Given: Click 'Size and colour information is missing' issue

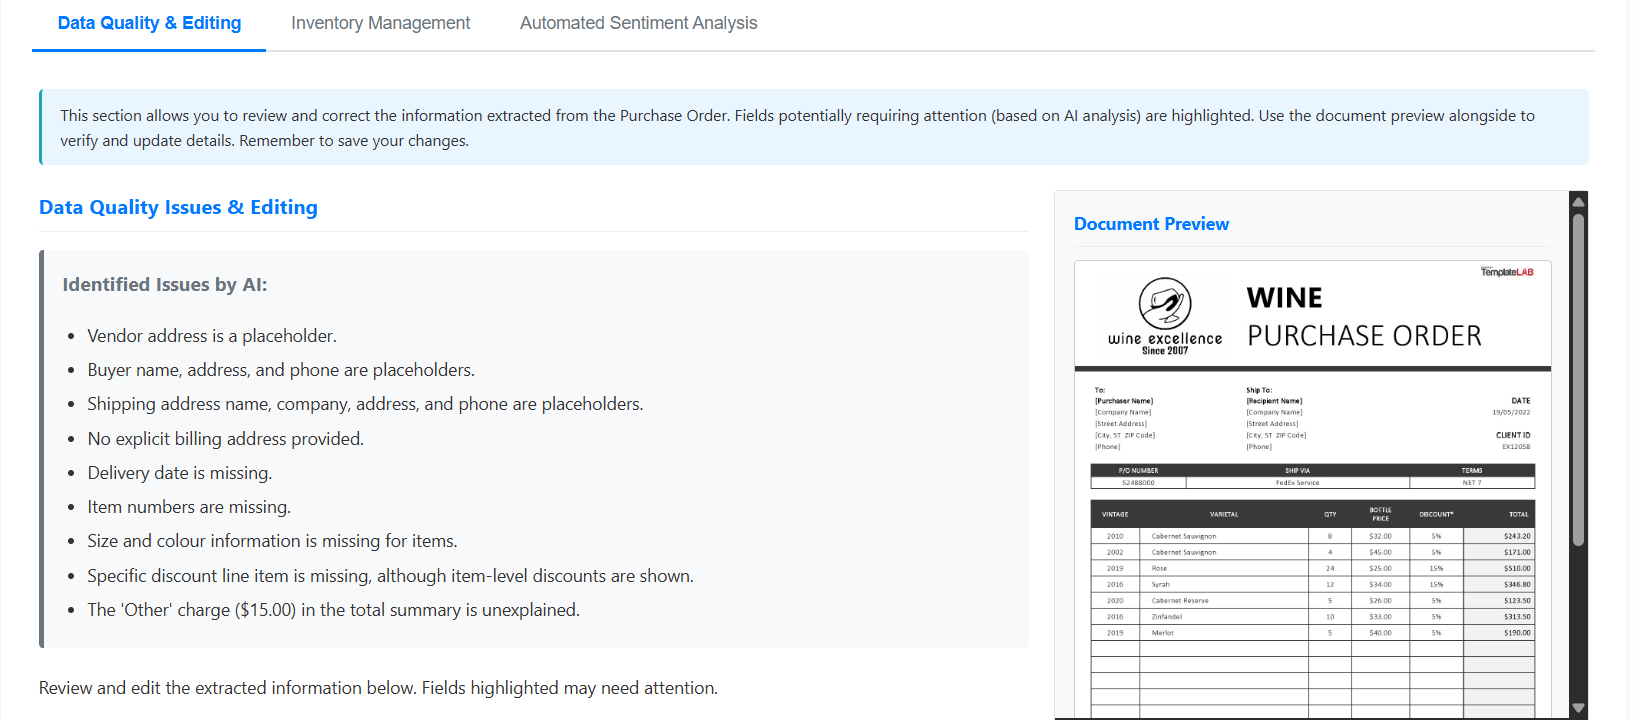Looking at the screenshot, I should click(272, 541).
